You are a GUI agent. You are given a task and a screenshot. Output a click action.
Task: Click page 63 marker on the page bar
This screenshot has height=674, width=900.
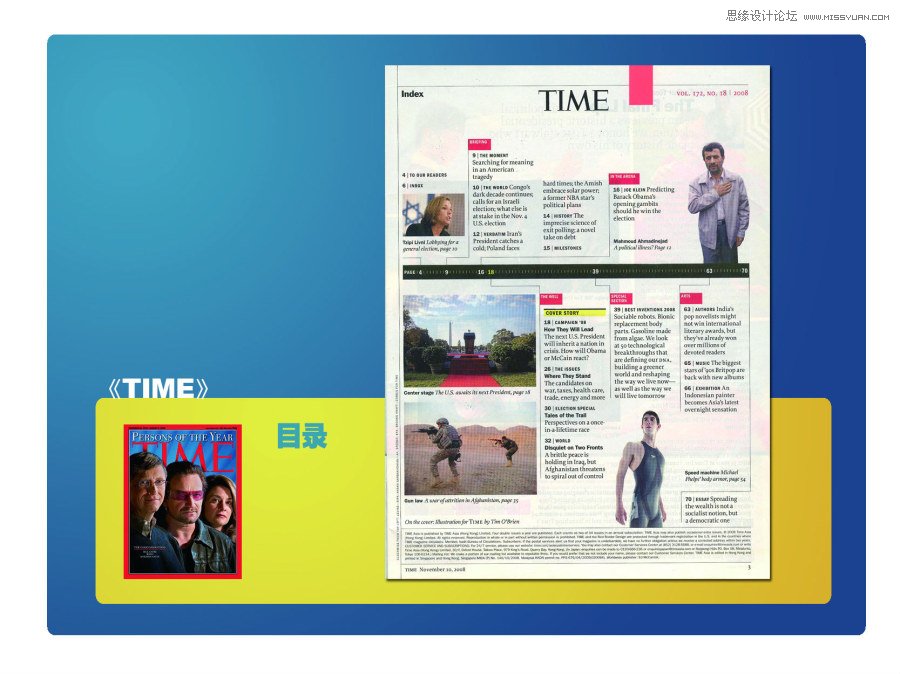click(709, 271)
